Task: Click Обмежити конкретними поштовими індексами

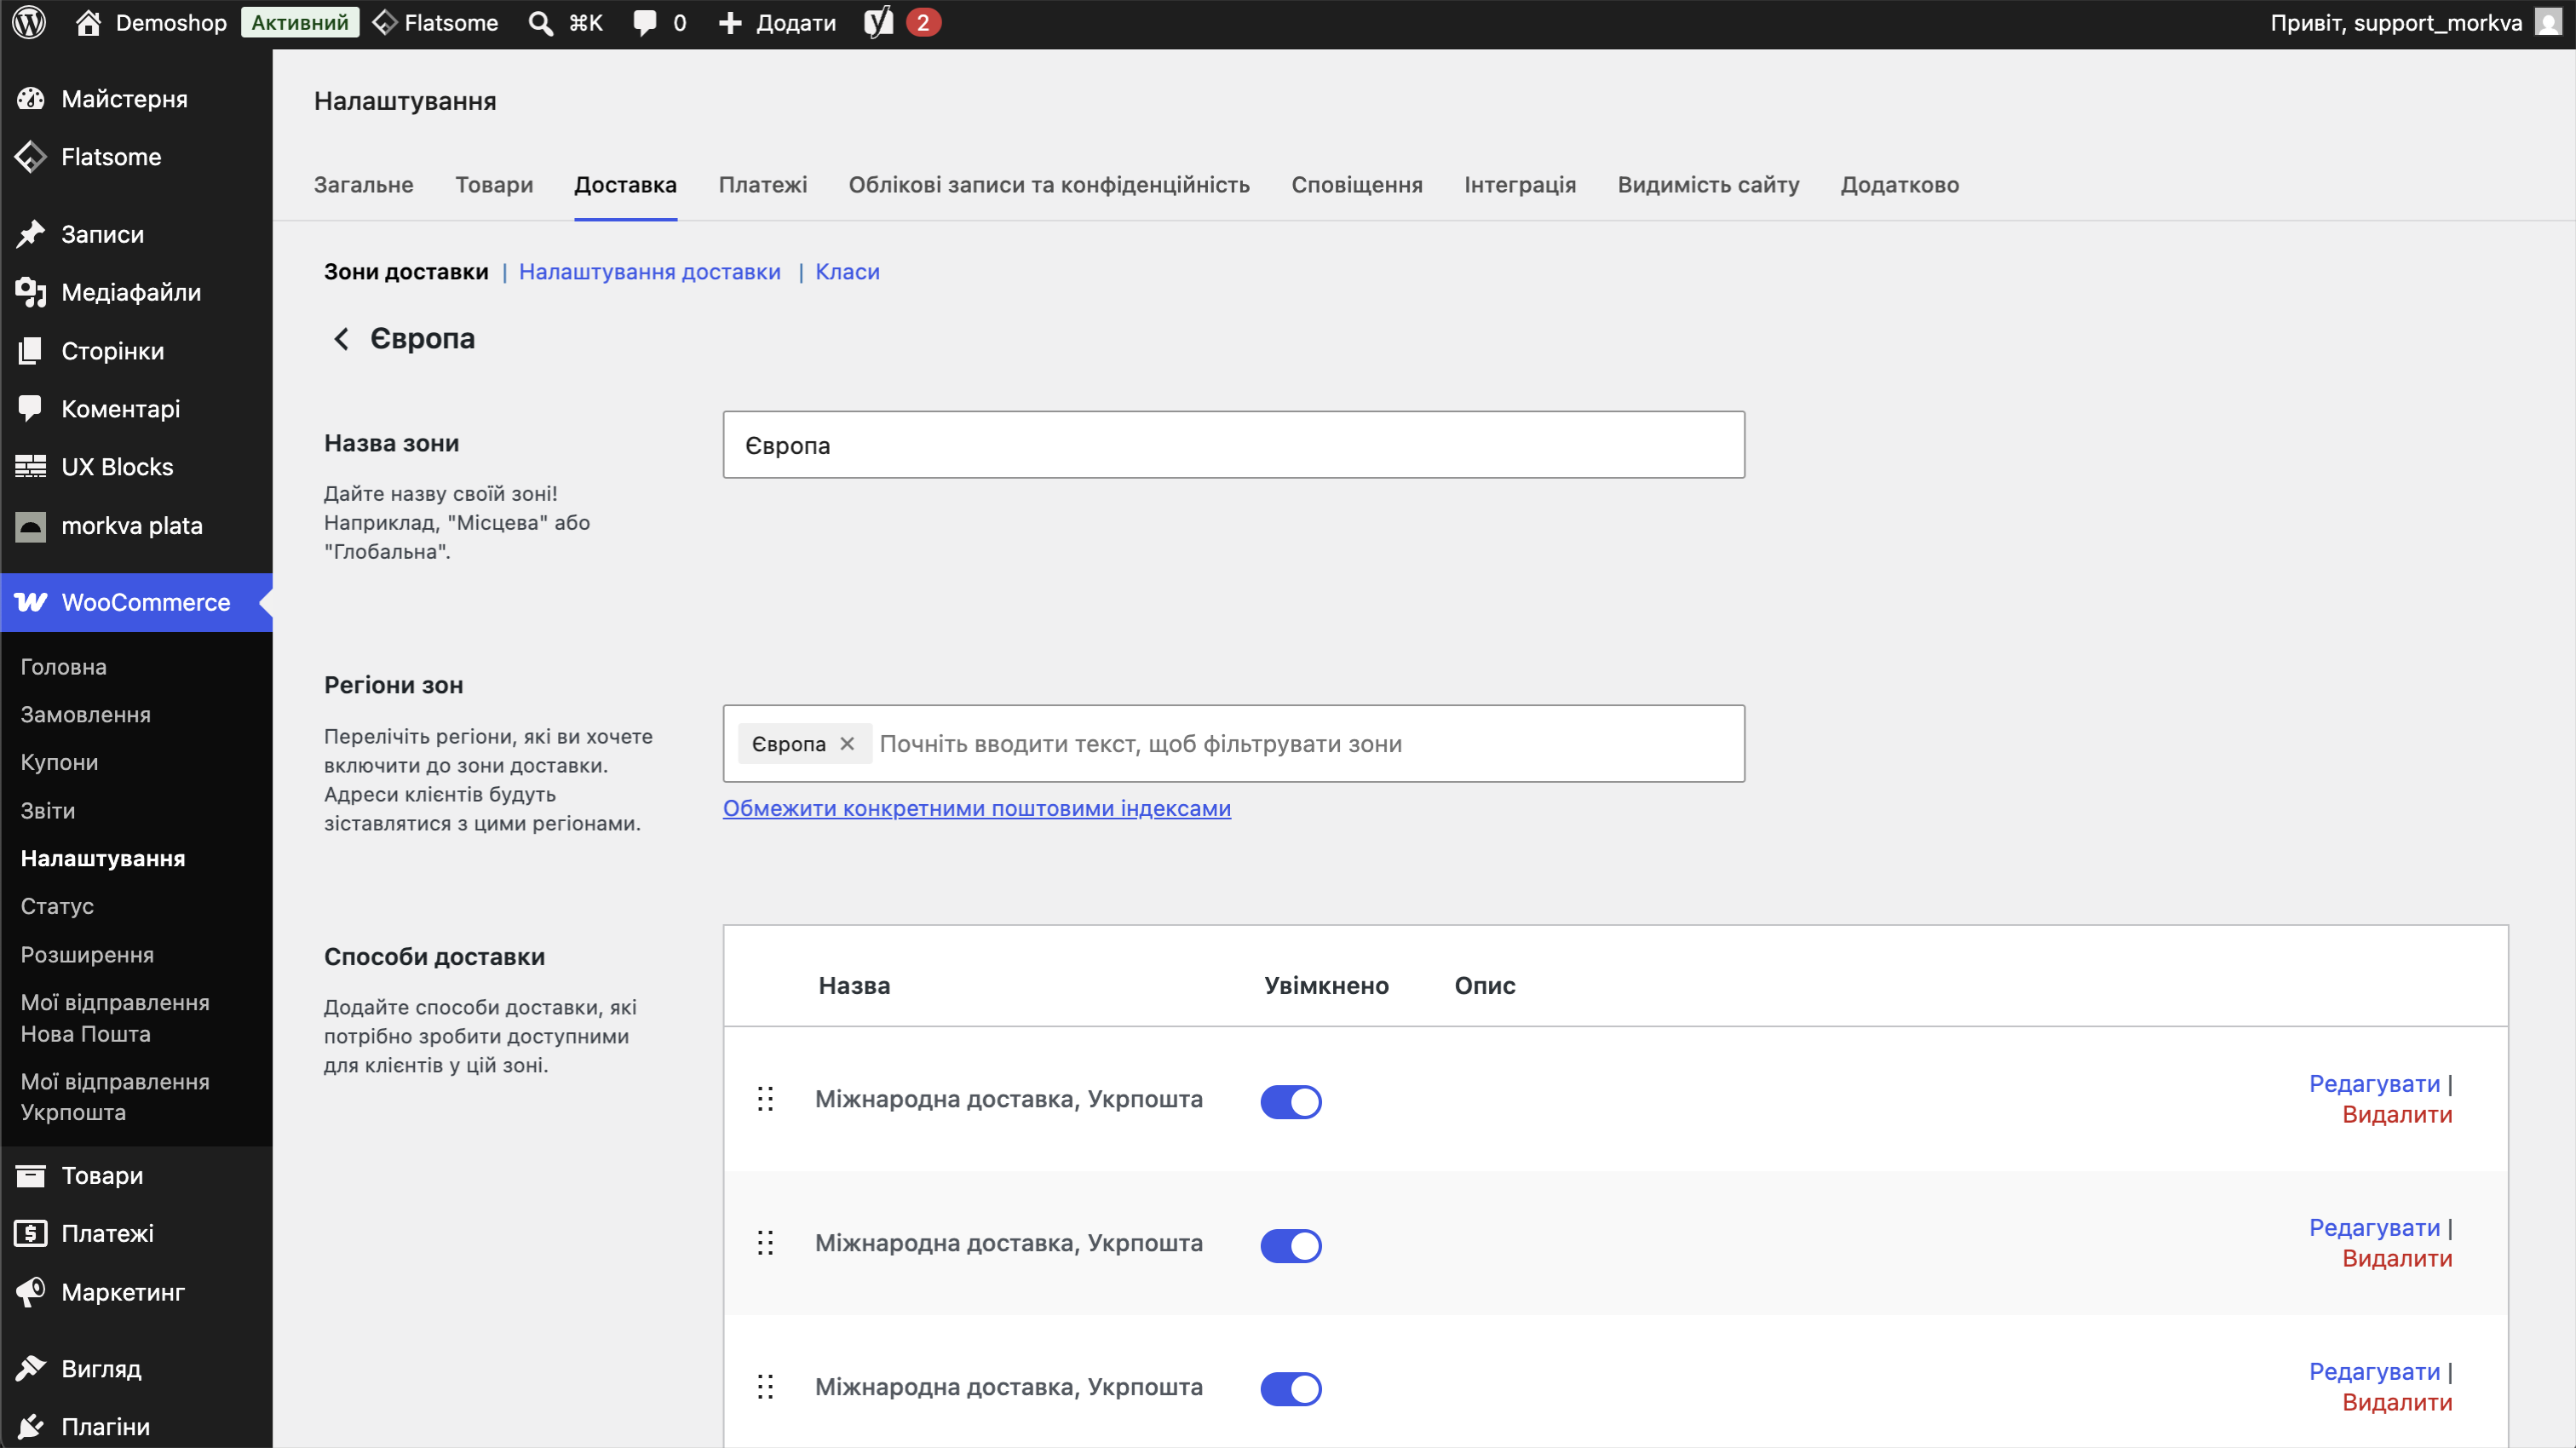Action: pyautogui.click(x=976, y=808)
